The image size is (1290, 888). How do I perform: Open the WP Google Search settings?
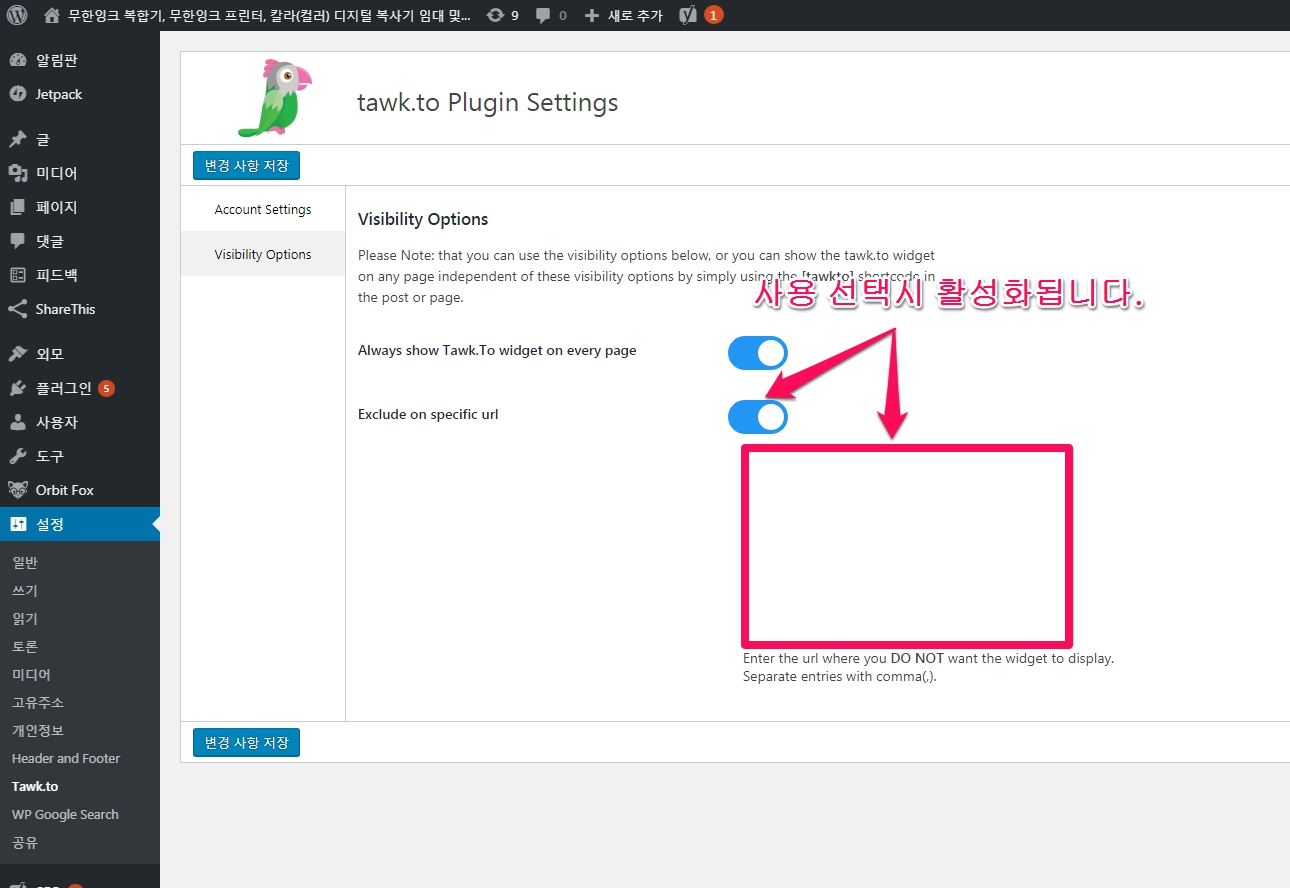[65, 814]
